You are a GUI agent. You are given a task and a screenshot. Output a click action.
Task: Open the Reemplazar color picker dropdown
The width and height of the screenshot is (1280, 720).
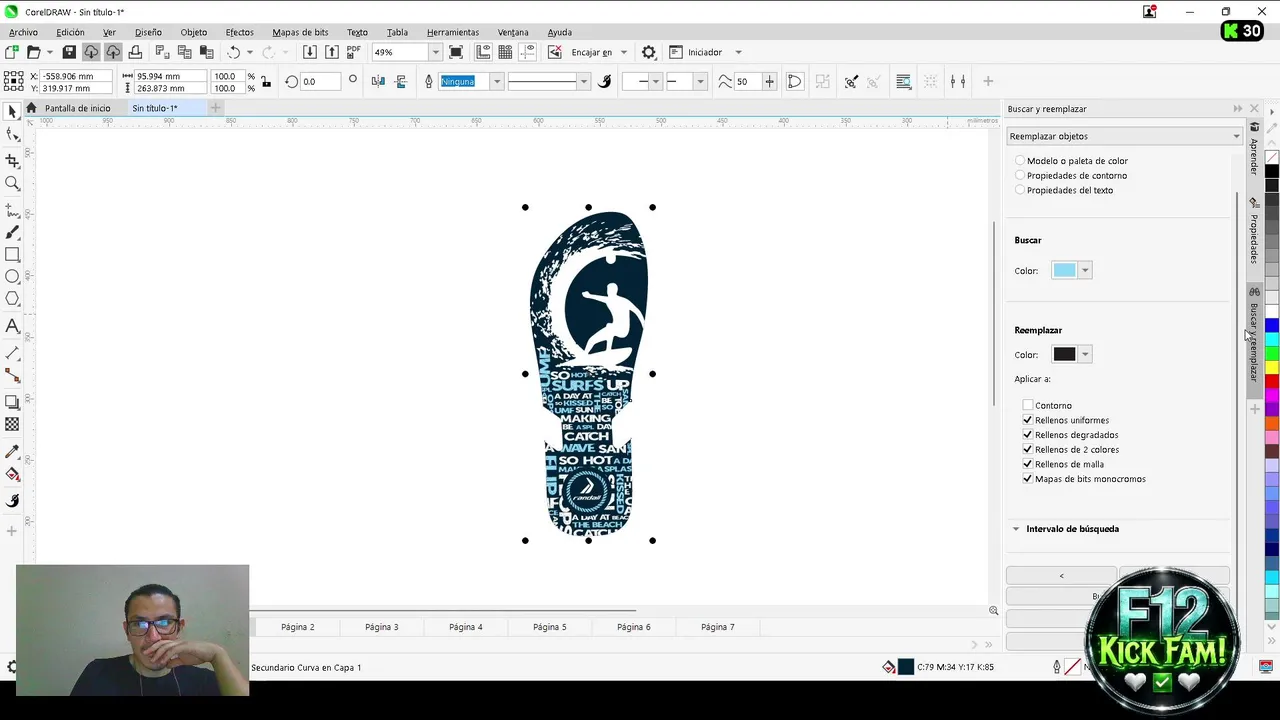tap(1085, 354)
